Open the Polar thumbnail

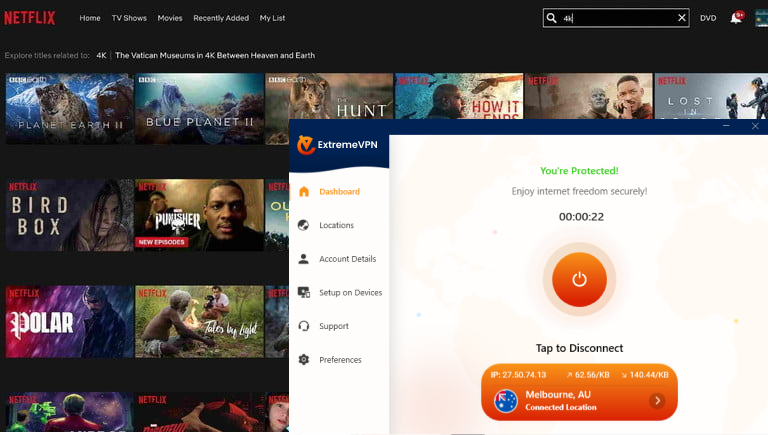pyautogui.click(x=70, y=322)
